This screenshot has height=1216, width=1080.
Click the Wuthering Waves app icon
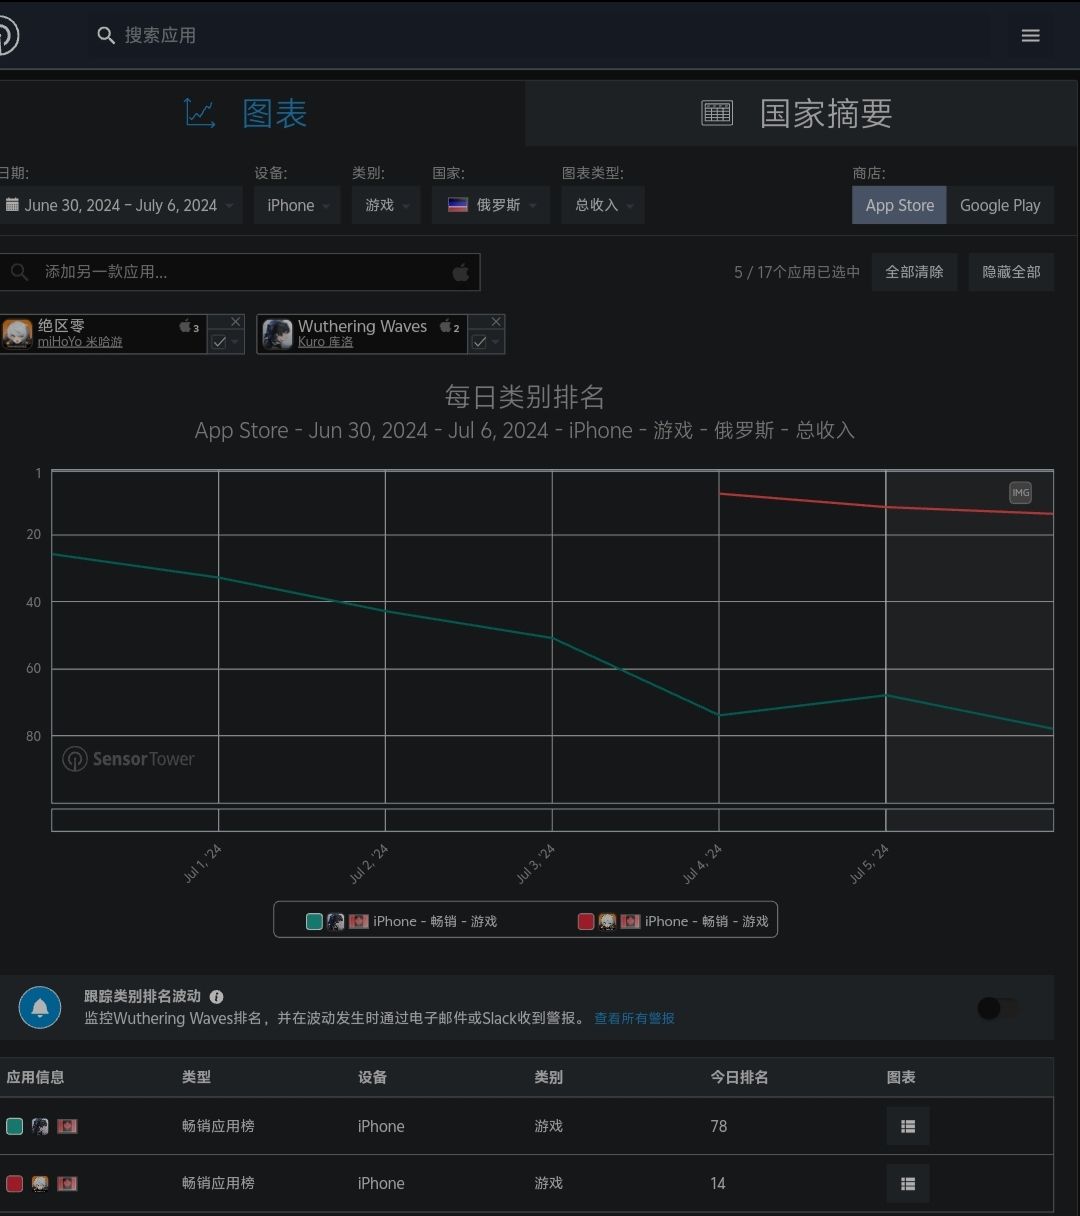click(x=277, y=334)
